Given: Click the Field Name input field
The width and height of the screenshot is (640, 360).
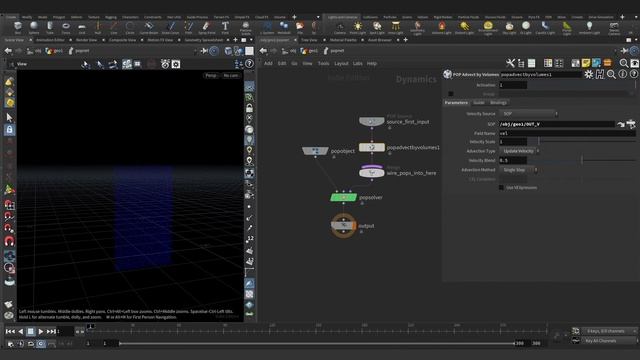Looking at the screenshot, I should 567,133.
